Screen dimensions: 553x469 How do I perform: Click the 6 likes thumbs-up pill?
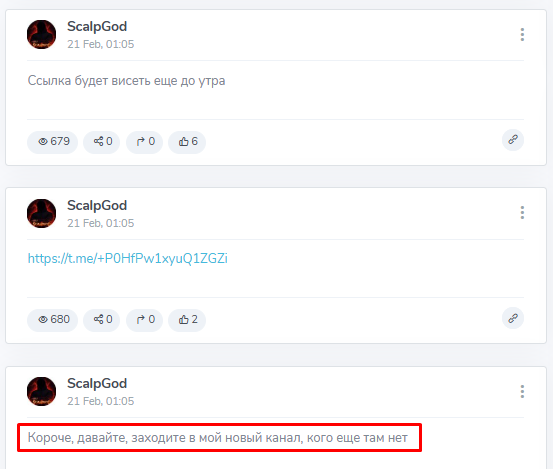pyautogui.click(x=187, y=142)
